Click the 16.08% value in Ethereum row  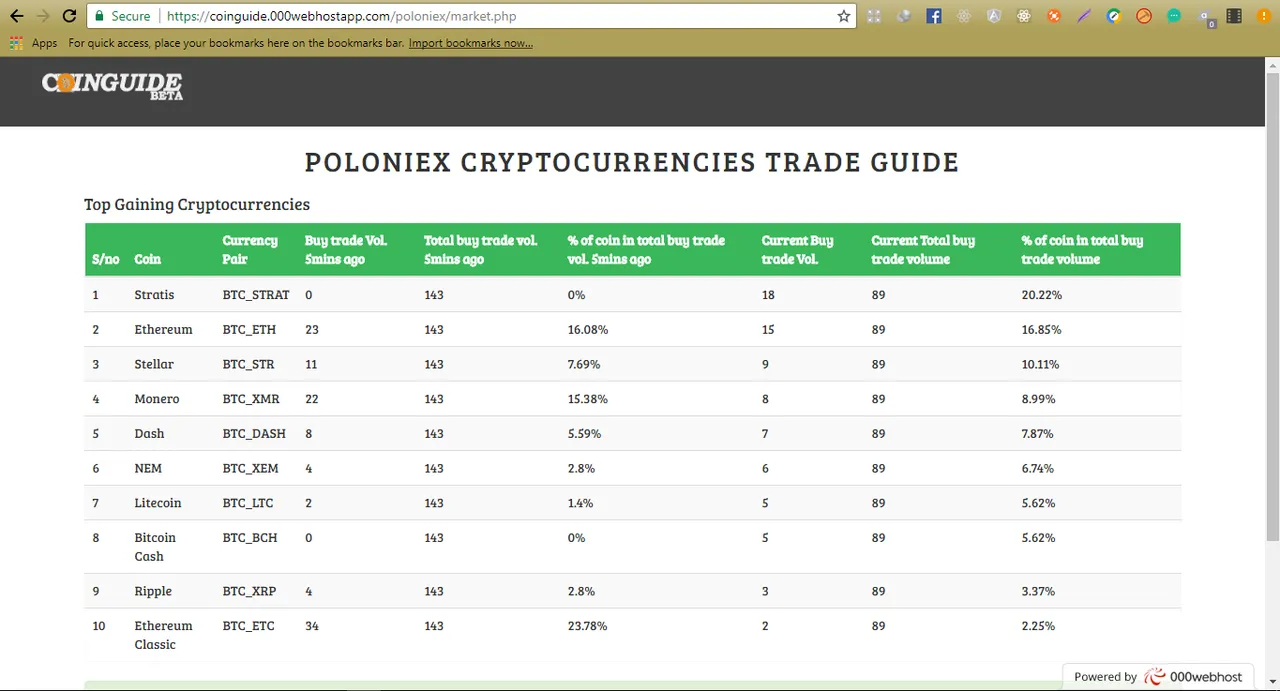coord(587,329)
